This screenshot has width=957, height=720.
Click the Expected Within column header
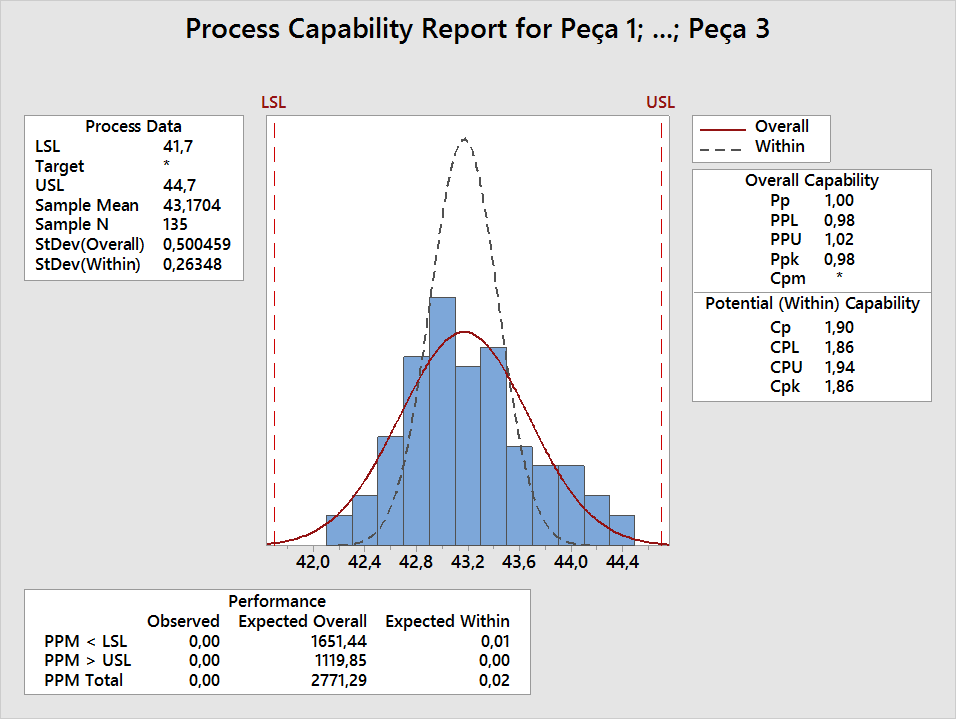[447, 621]
